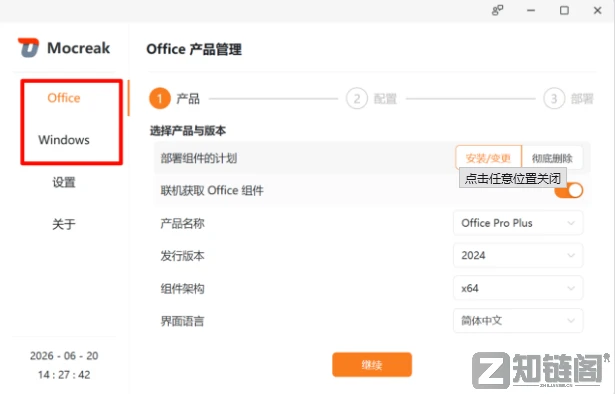Click the orange 继续 button

[372, 365]
